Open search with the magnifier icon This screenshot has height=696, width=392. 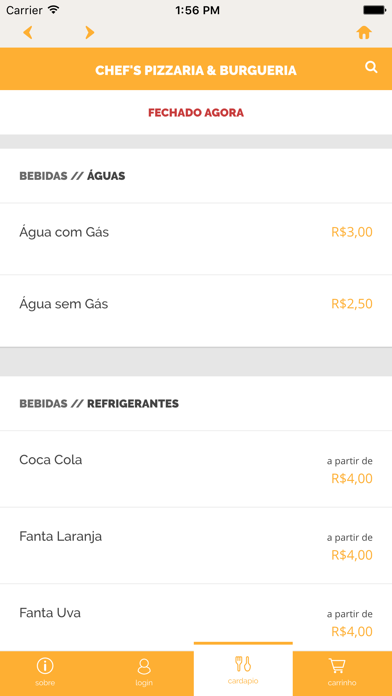[x=371, y=67]
